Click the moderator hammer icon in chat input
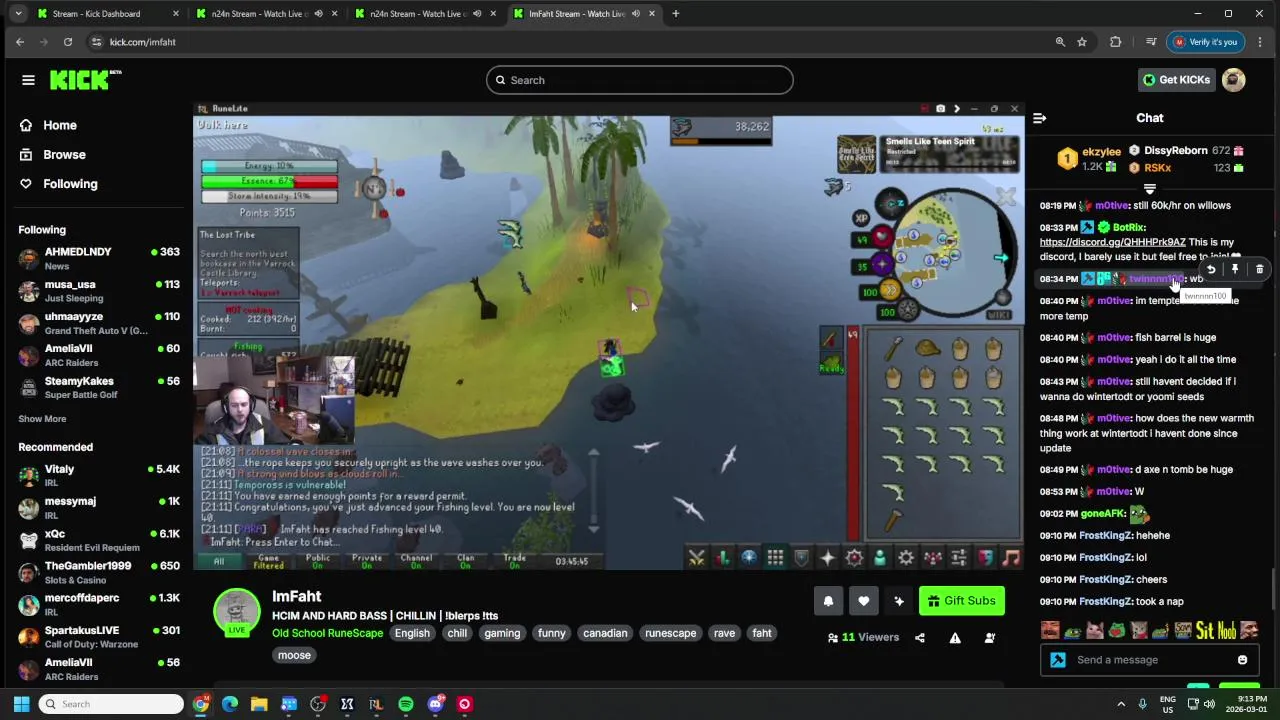This screenshot has width=1280, height=720. tap(1058, 660)
